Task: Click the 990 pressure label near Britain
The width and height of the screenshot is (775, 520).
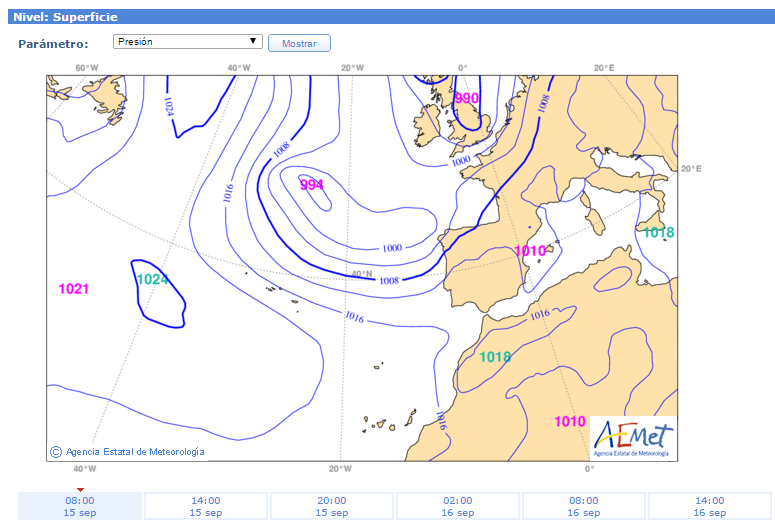Action: point(467,98)
